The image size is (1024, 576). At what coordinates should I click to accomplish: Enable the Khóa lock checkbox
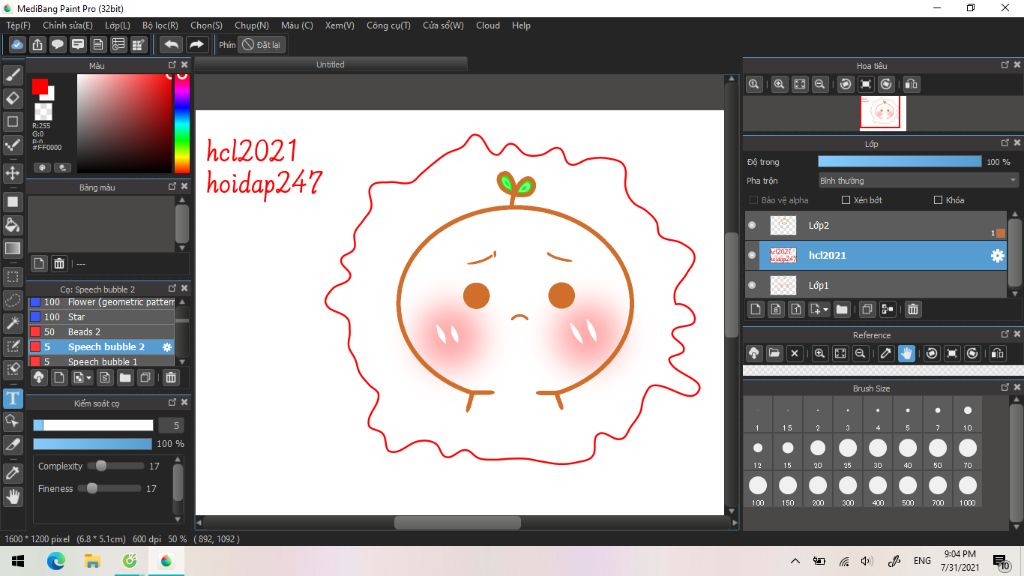(x=938, y=200)
